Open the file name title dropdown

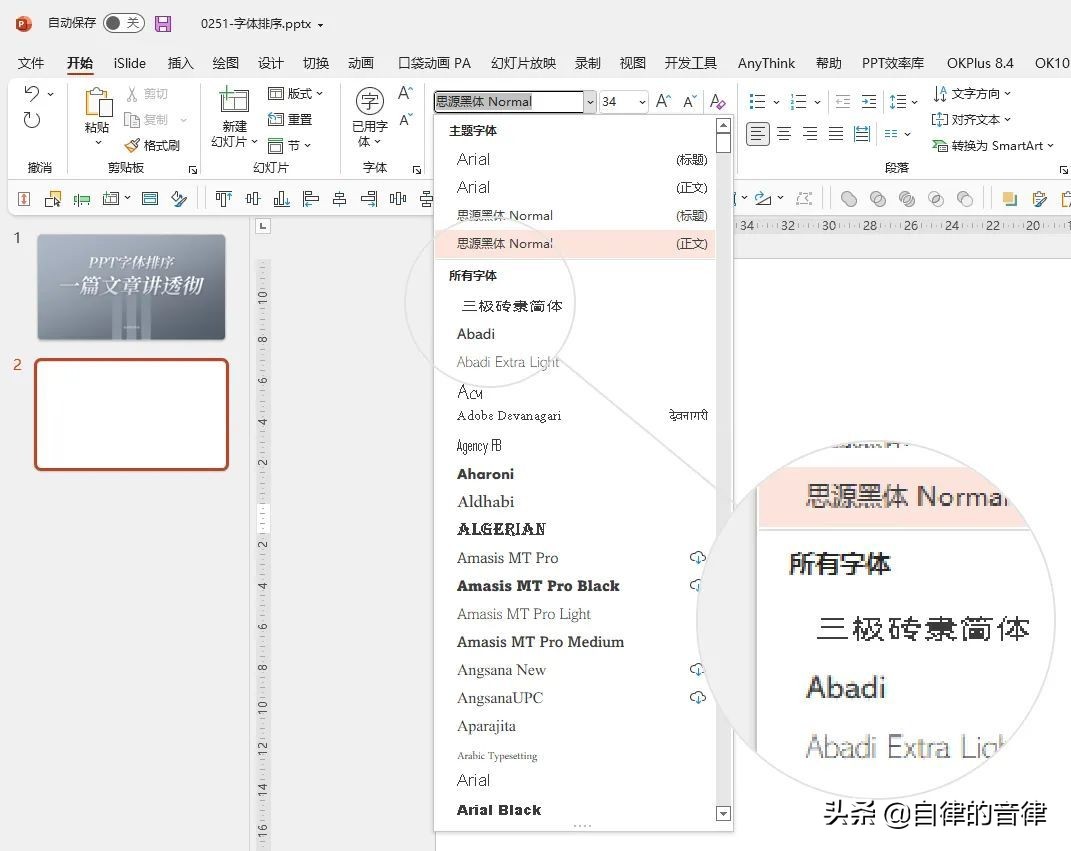coord(320,25)
